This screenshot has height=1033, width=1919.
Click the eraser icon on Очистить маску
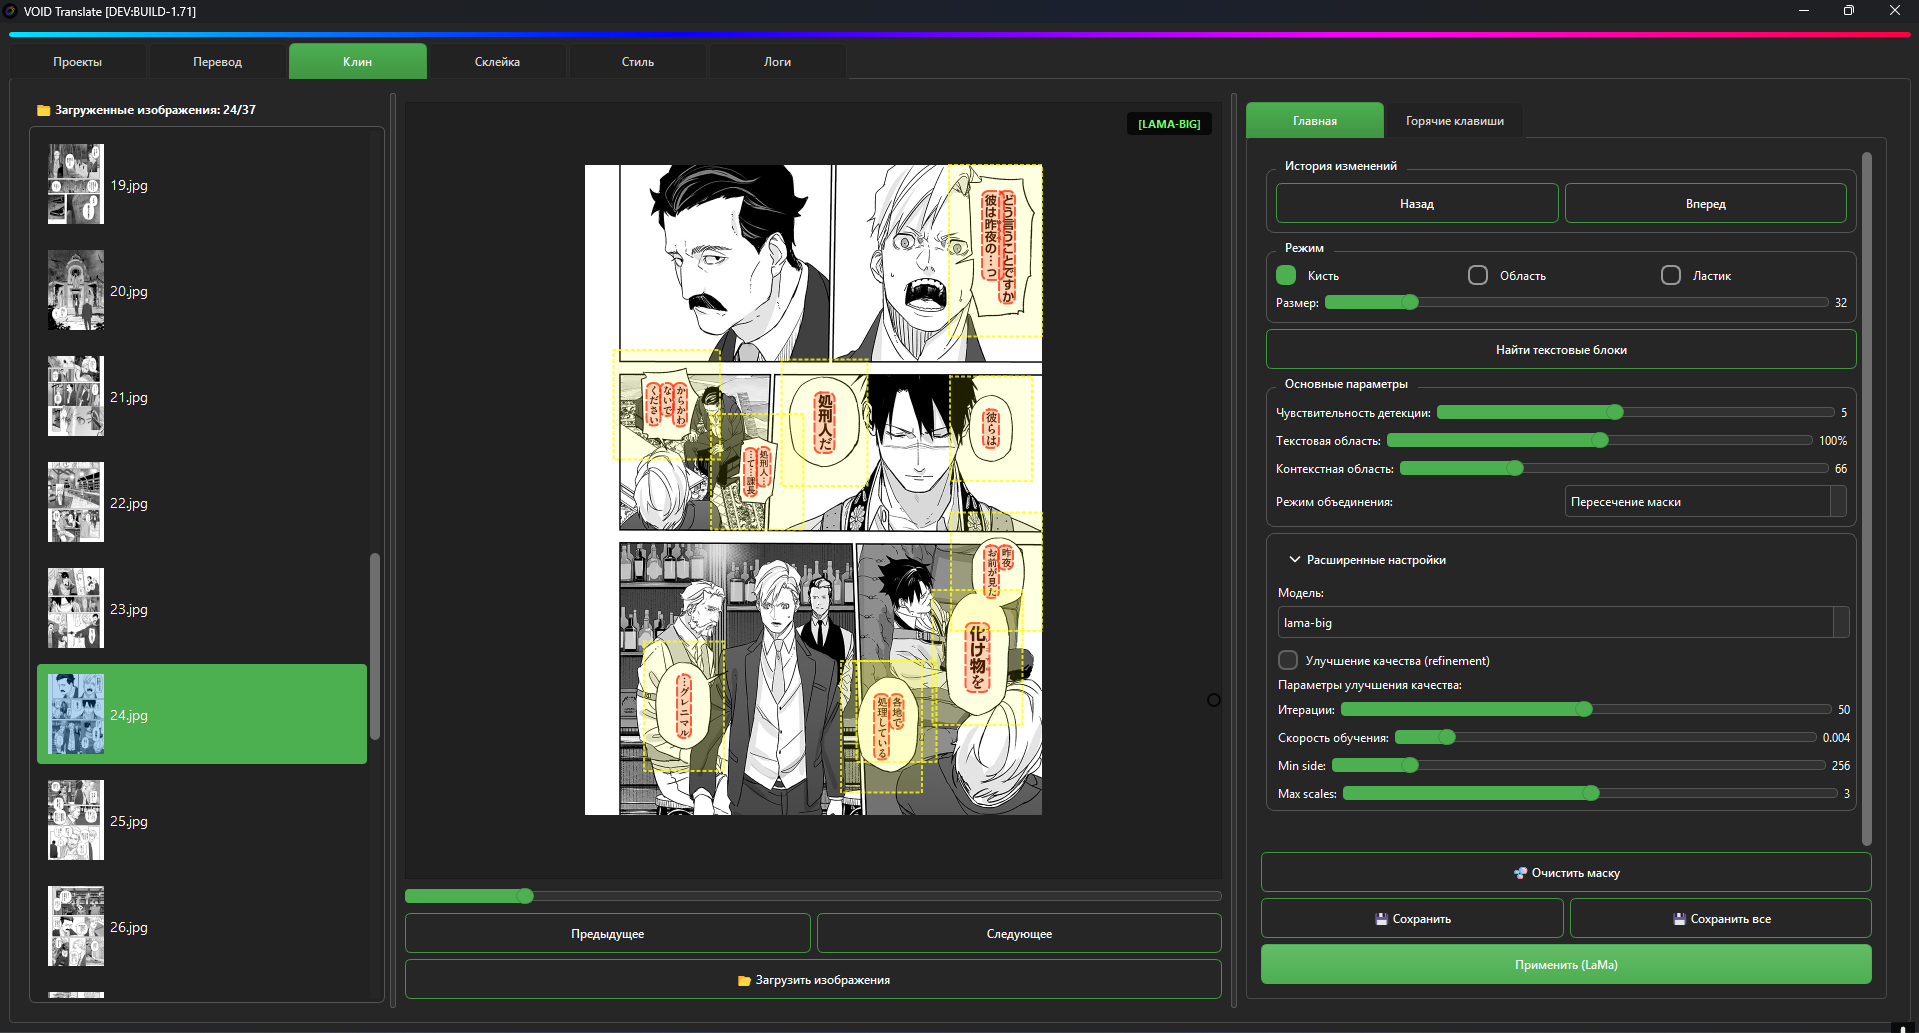point(1520,873)
